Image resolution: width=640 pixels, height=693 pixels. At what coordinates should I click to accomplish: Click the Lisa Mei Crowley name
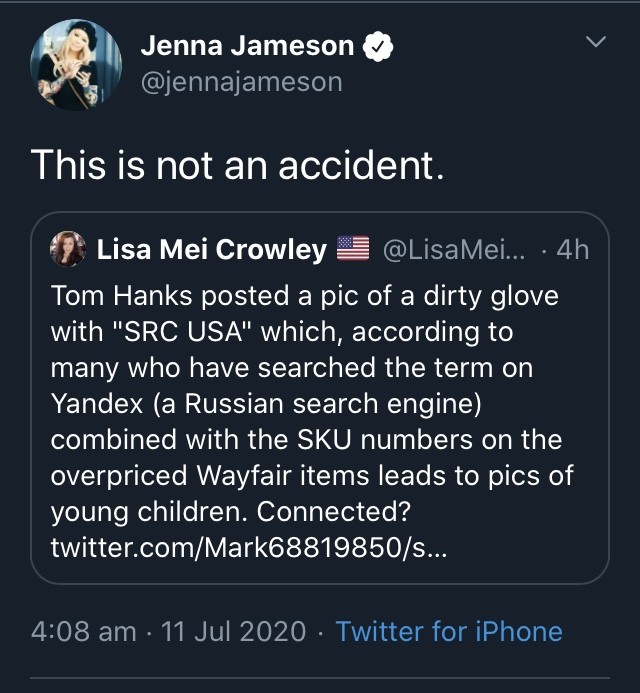212,249
